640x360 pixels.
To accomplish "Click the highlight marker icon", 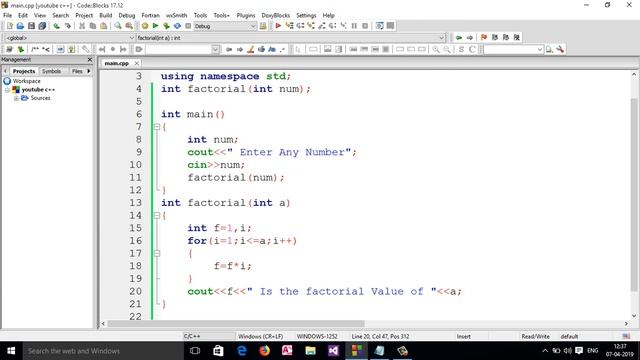I will point(251,49).
